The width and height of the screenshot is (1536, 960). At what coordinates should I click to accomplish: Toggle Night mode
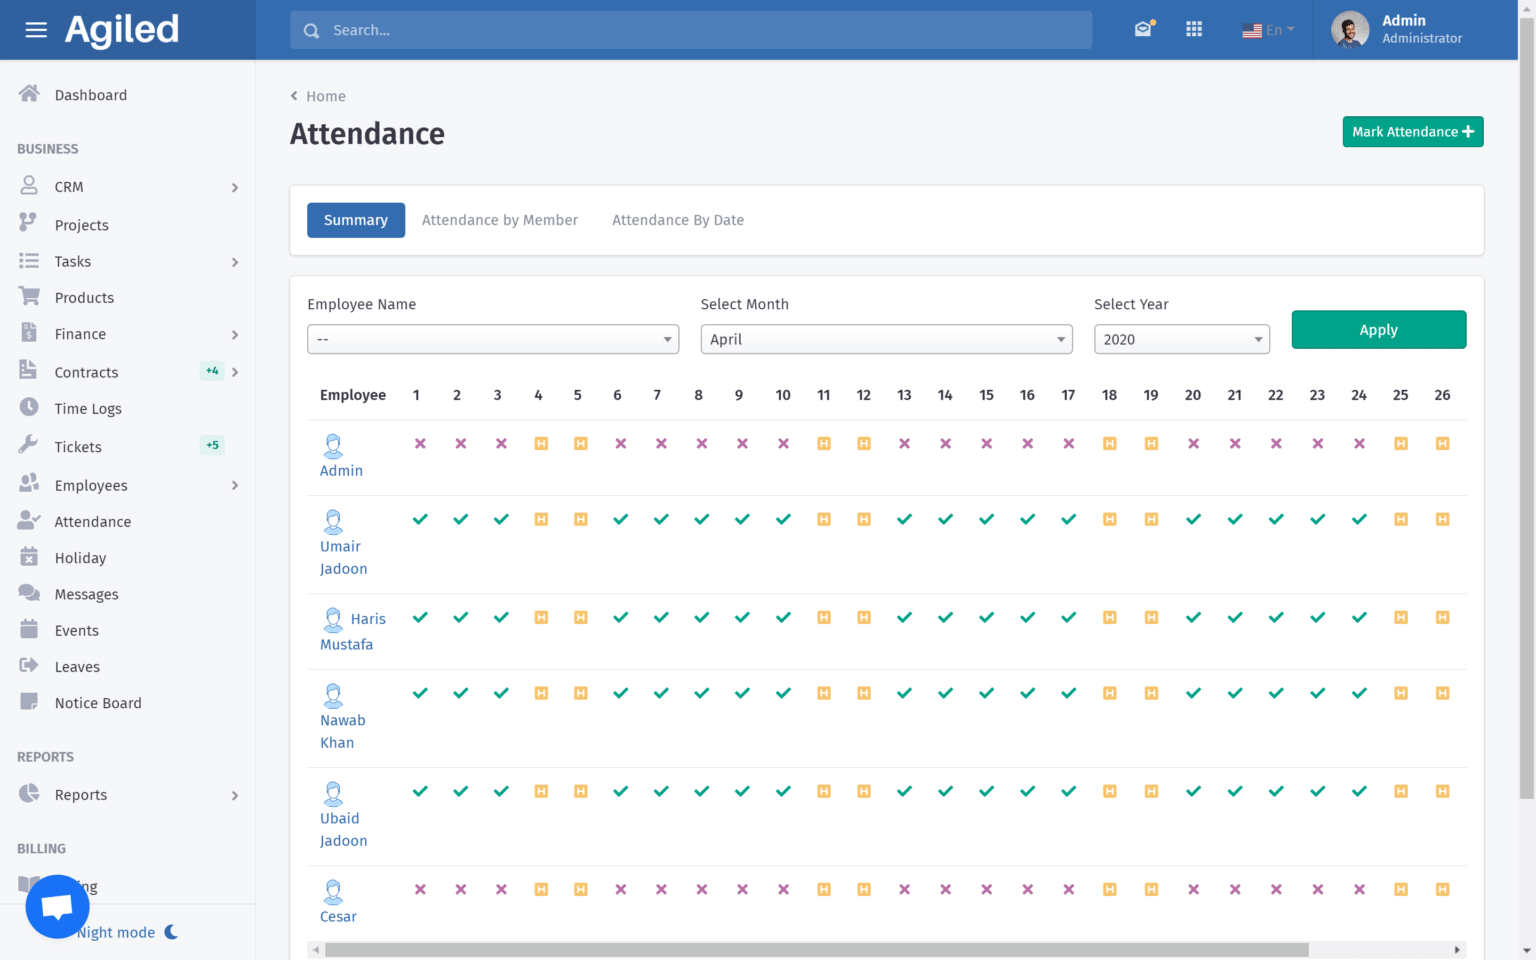click(129, 932)
